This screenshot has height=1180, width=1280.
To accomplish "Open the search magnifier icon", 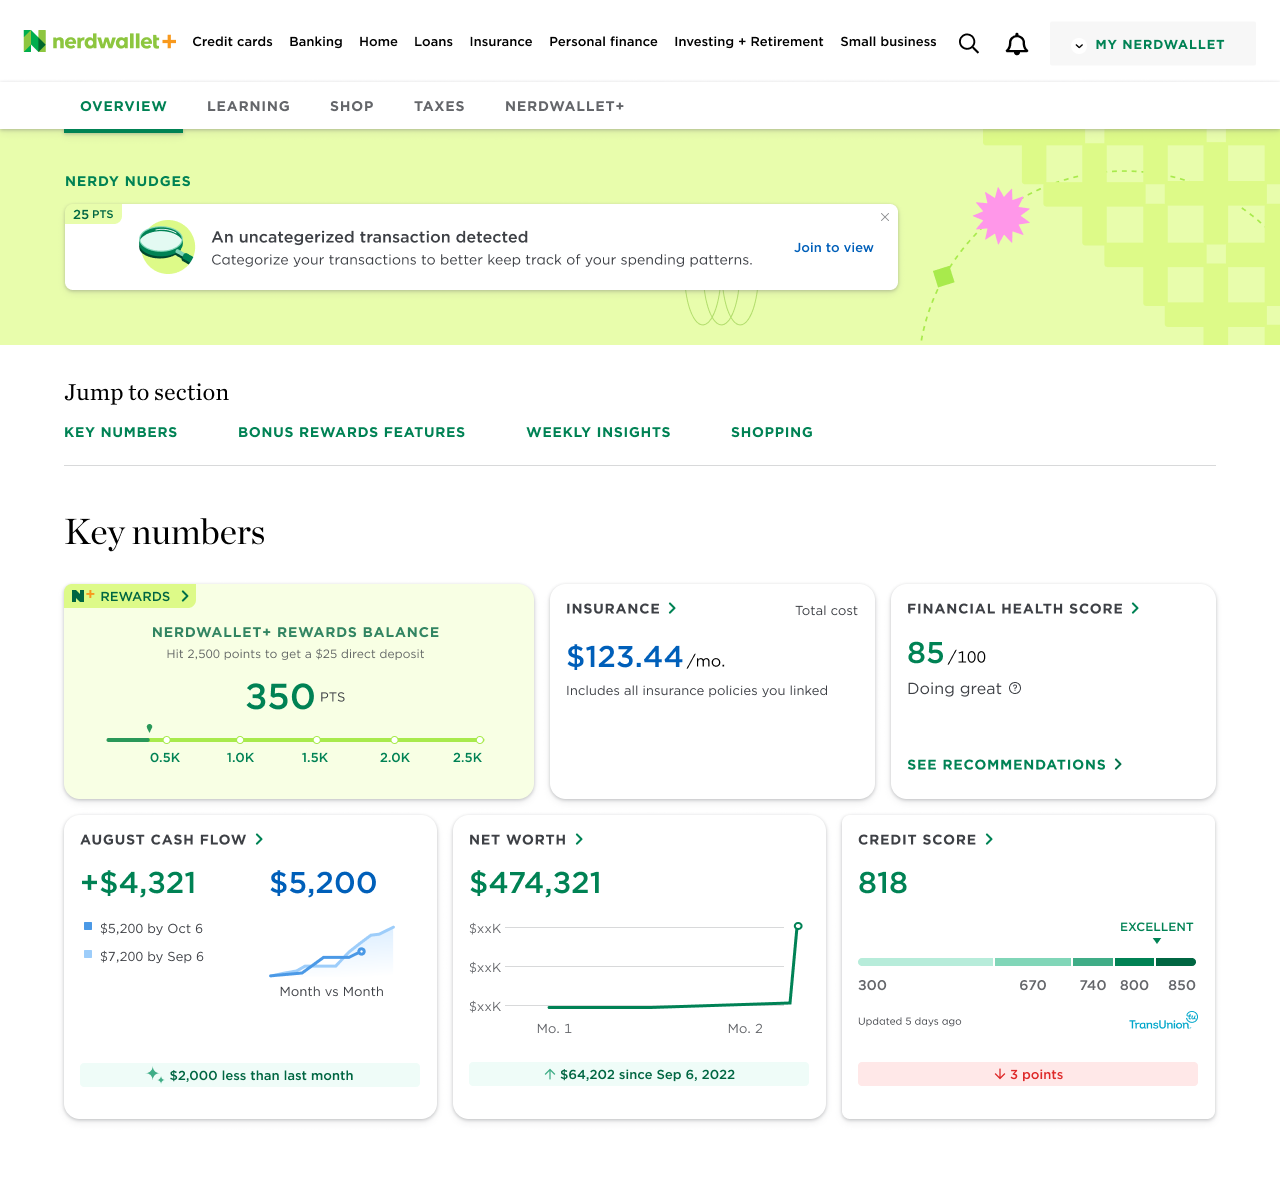I will coord(968,43).
